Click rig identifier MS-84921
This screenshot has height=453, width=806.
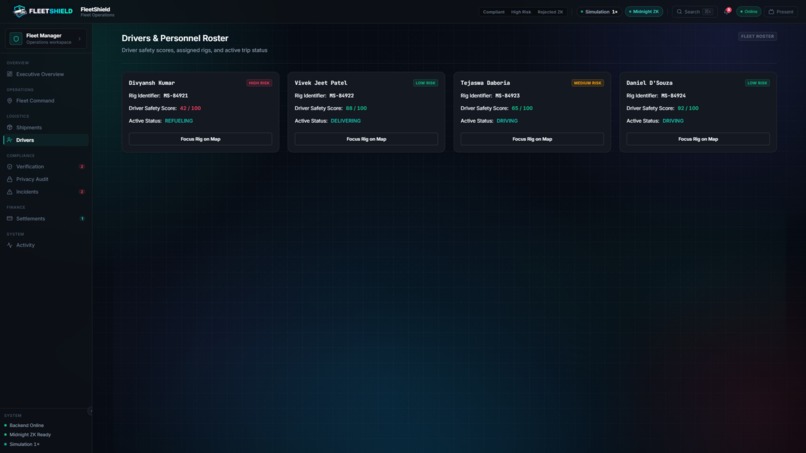176,96
